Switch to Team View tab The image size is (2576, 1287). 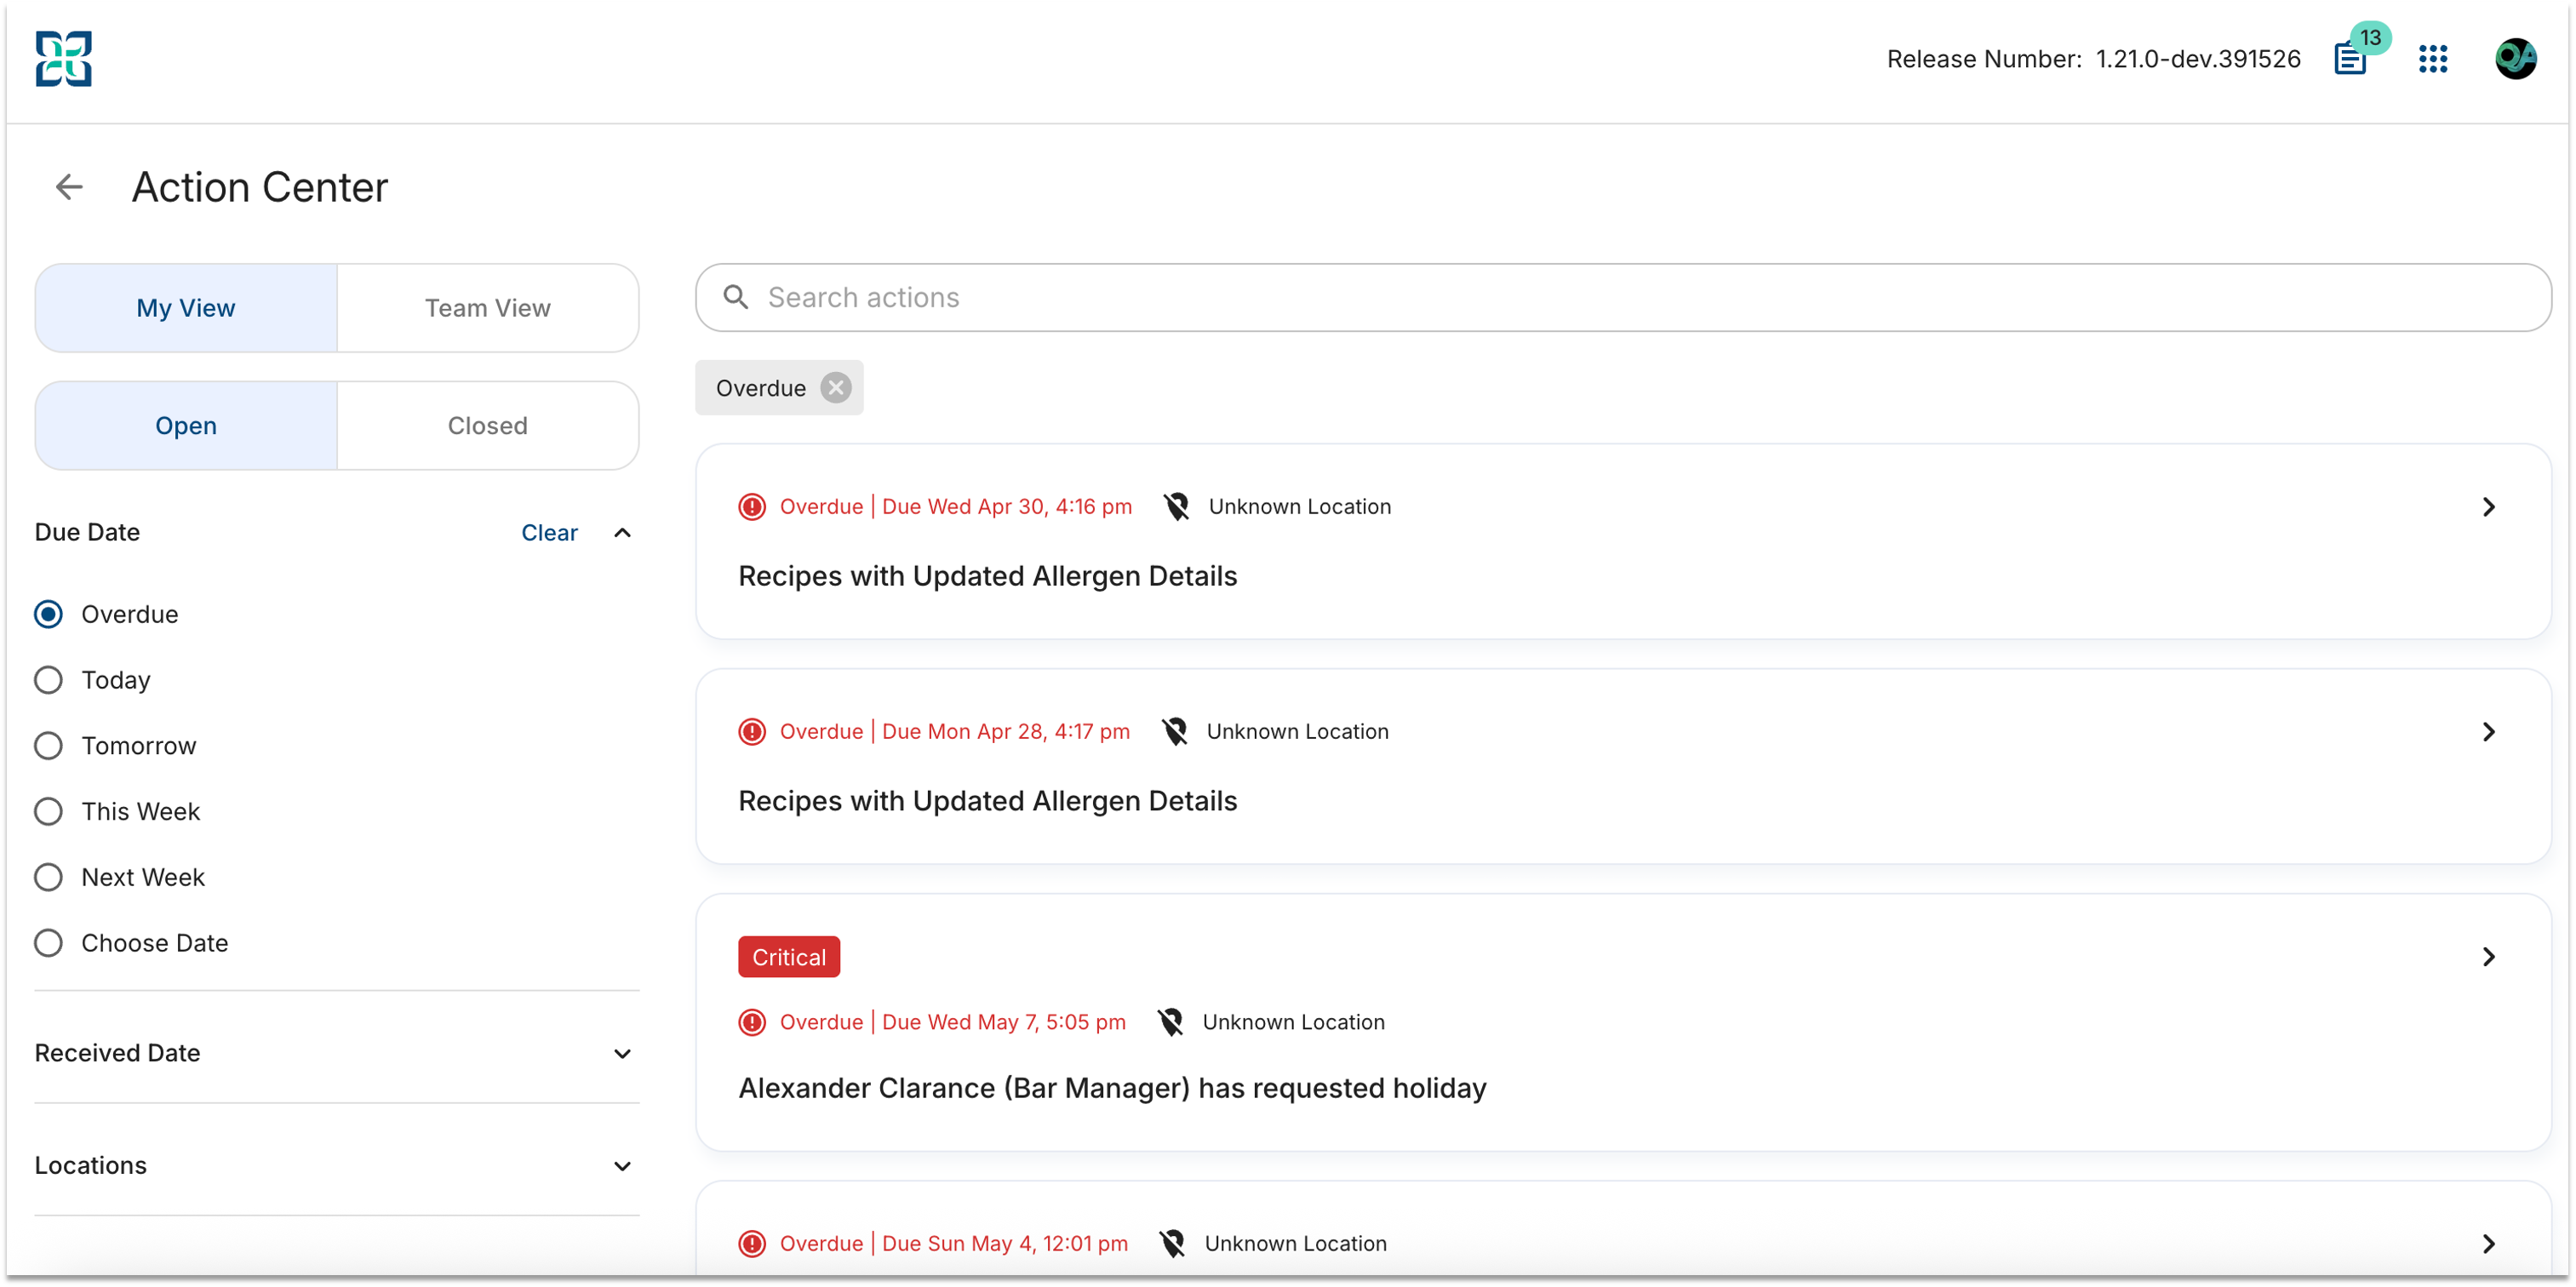coord(488,308)
